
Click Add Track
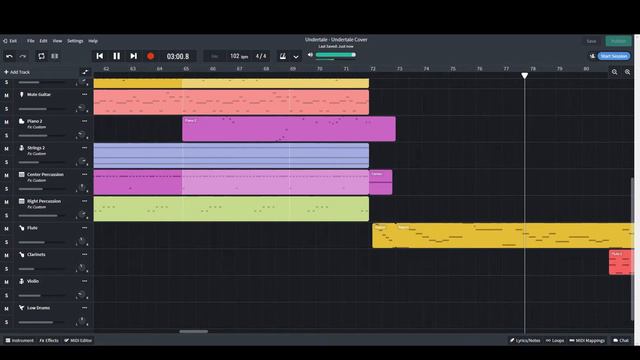(x=17, y=72)
